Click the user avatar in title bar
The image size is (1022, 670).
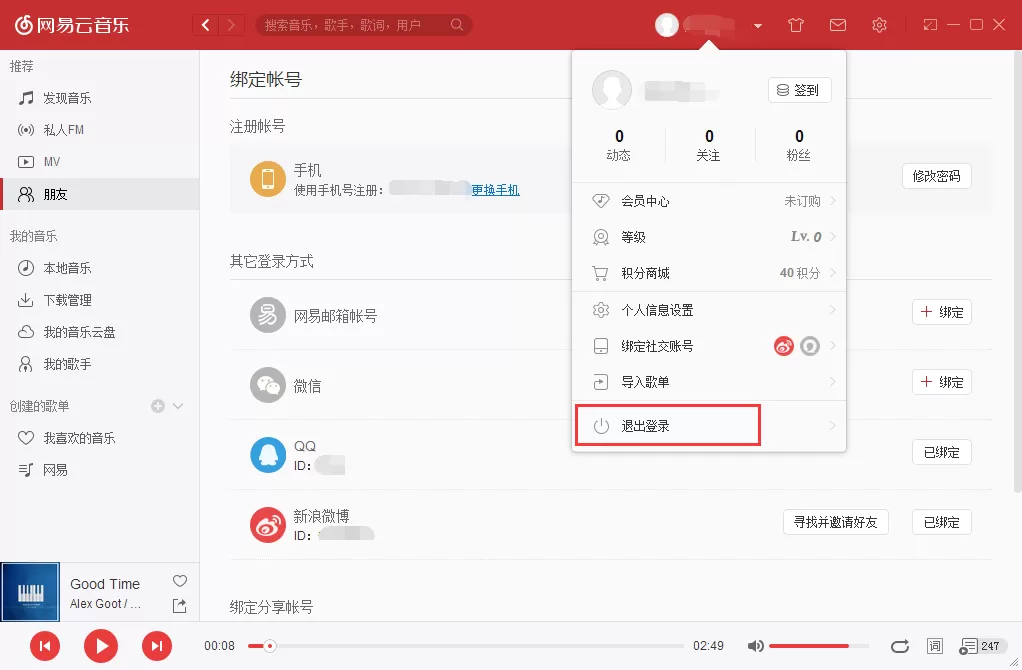[667, 25]
